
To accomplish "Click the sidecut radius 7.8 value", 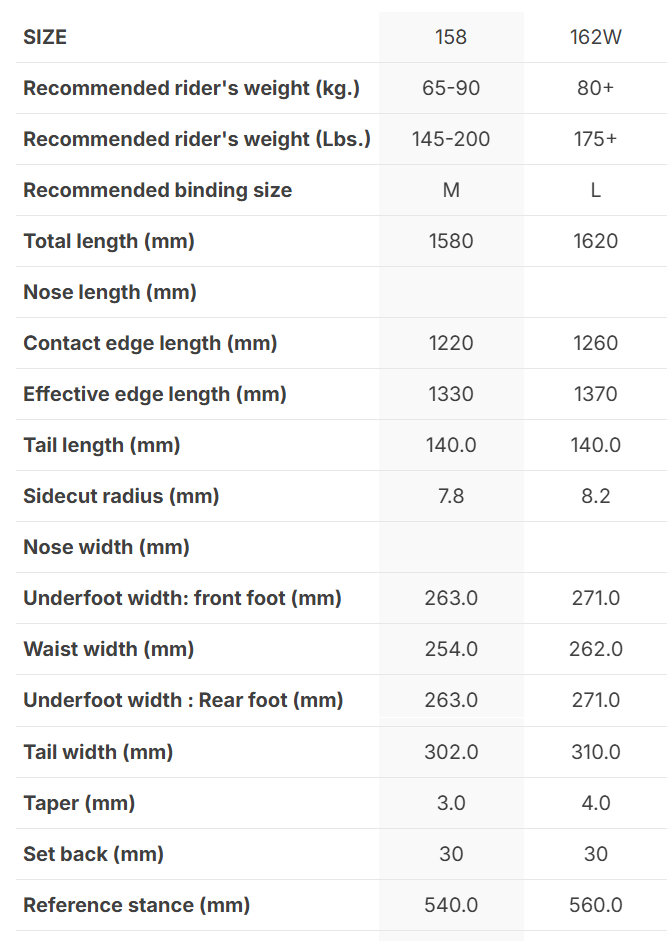I will pos(451,496).
